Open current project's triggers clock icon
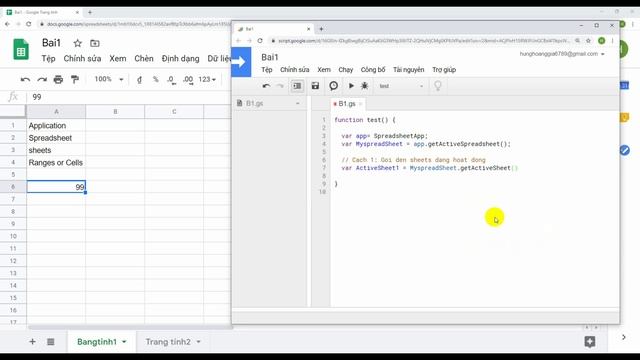 point(333,86)
